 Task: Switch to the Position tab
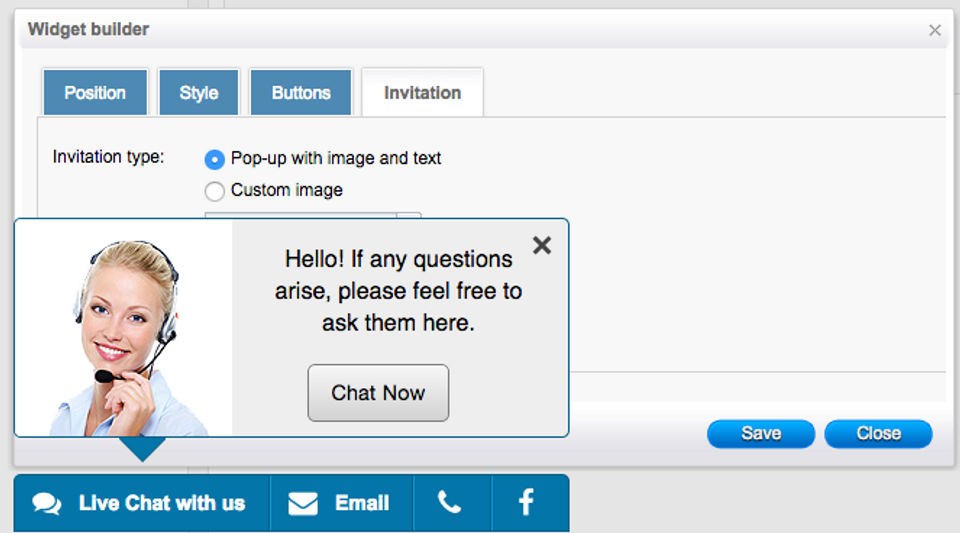pyautogui.click(x=95, y=93)
